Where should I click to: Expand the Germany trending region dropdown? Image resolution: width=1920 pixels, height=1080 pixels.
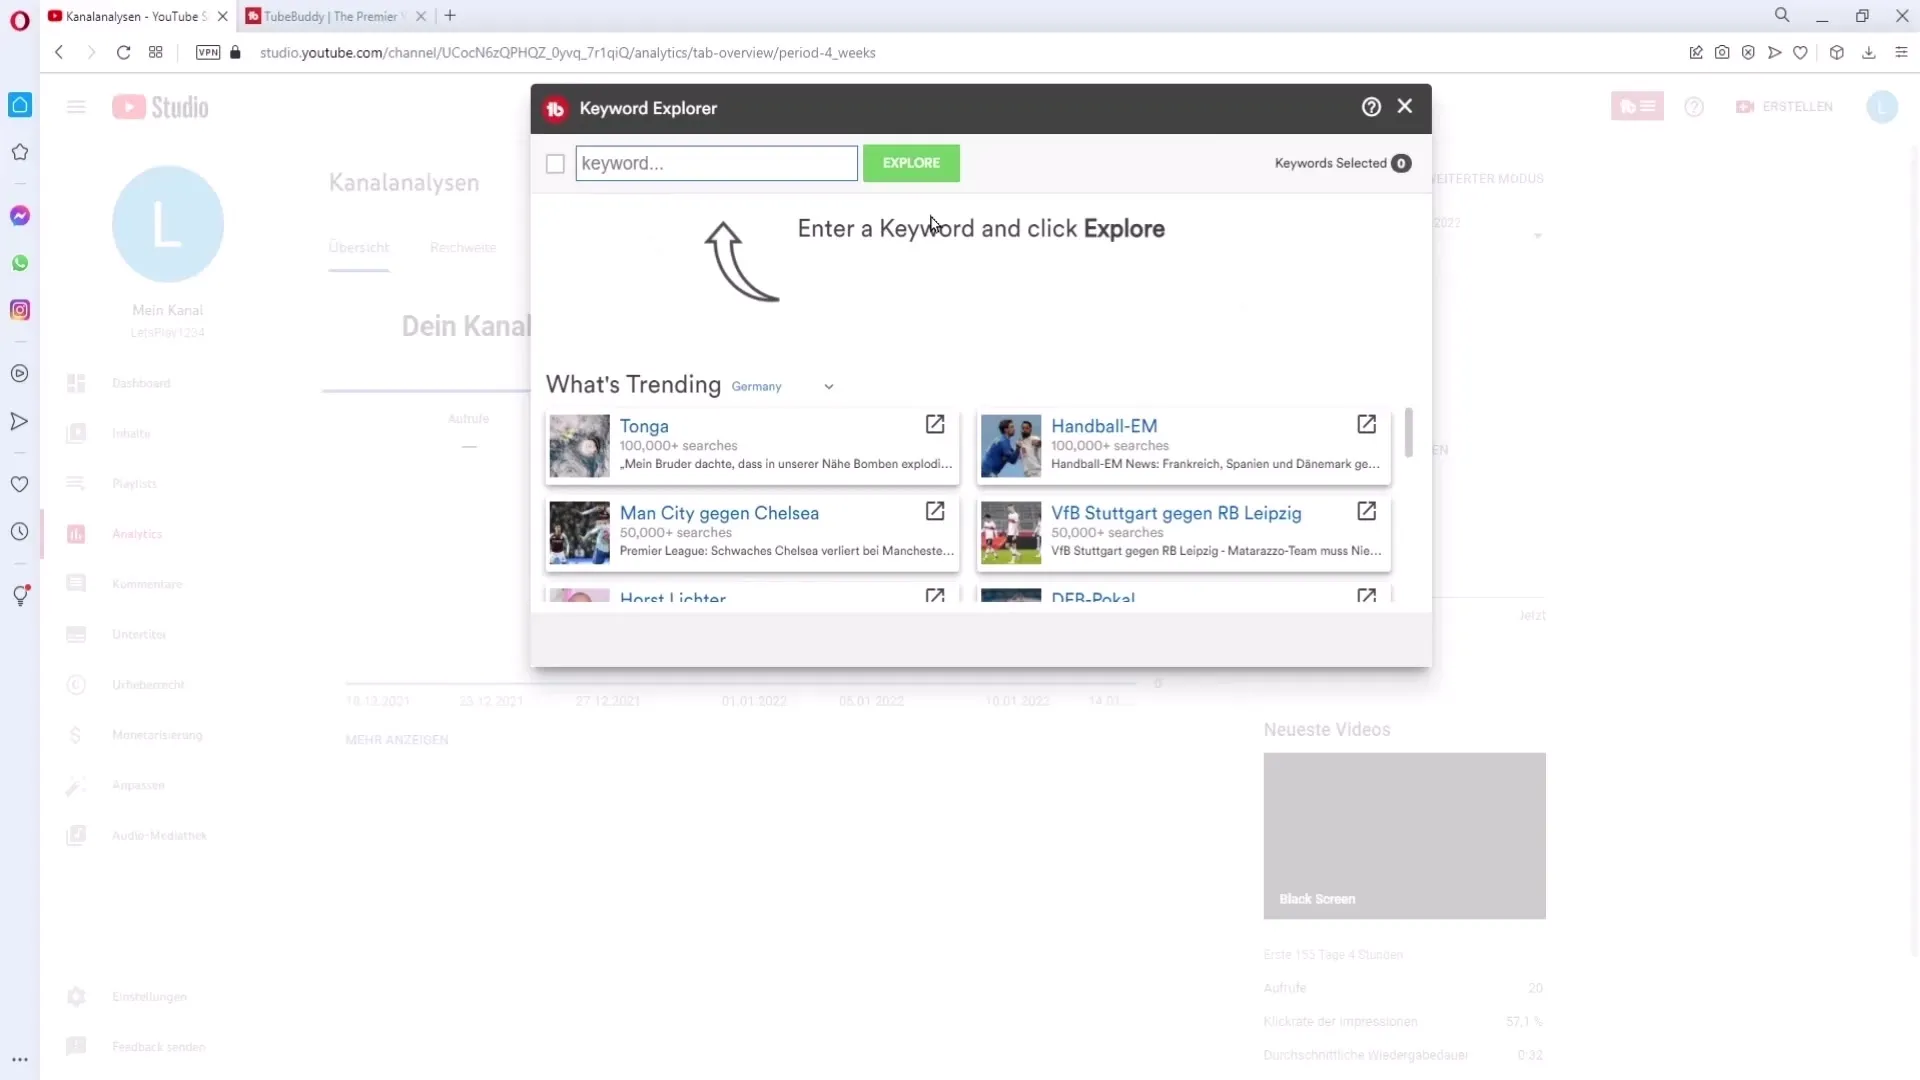tap(782, 387)
